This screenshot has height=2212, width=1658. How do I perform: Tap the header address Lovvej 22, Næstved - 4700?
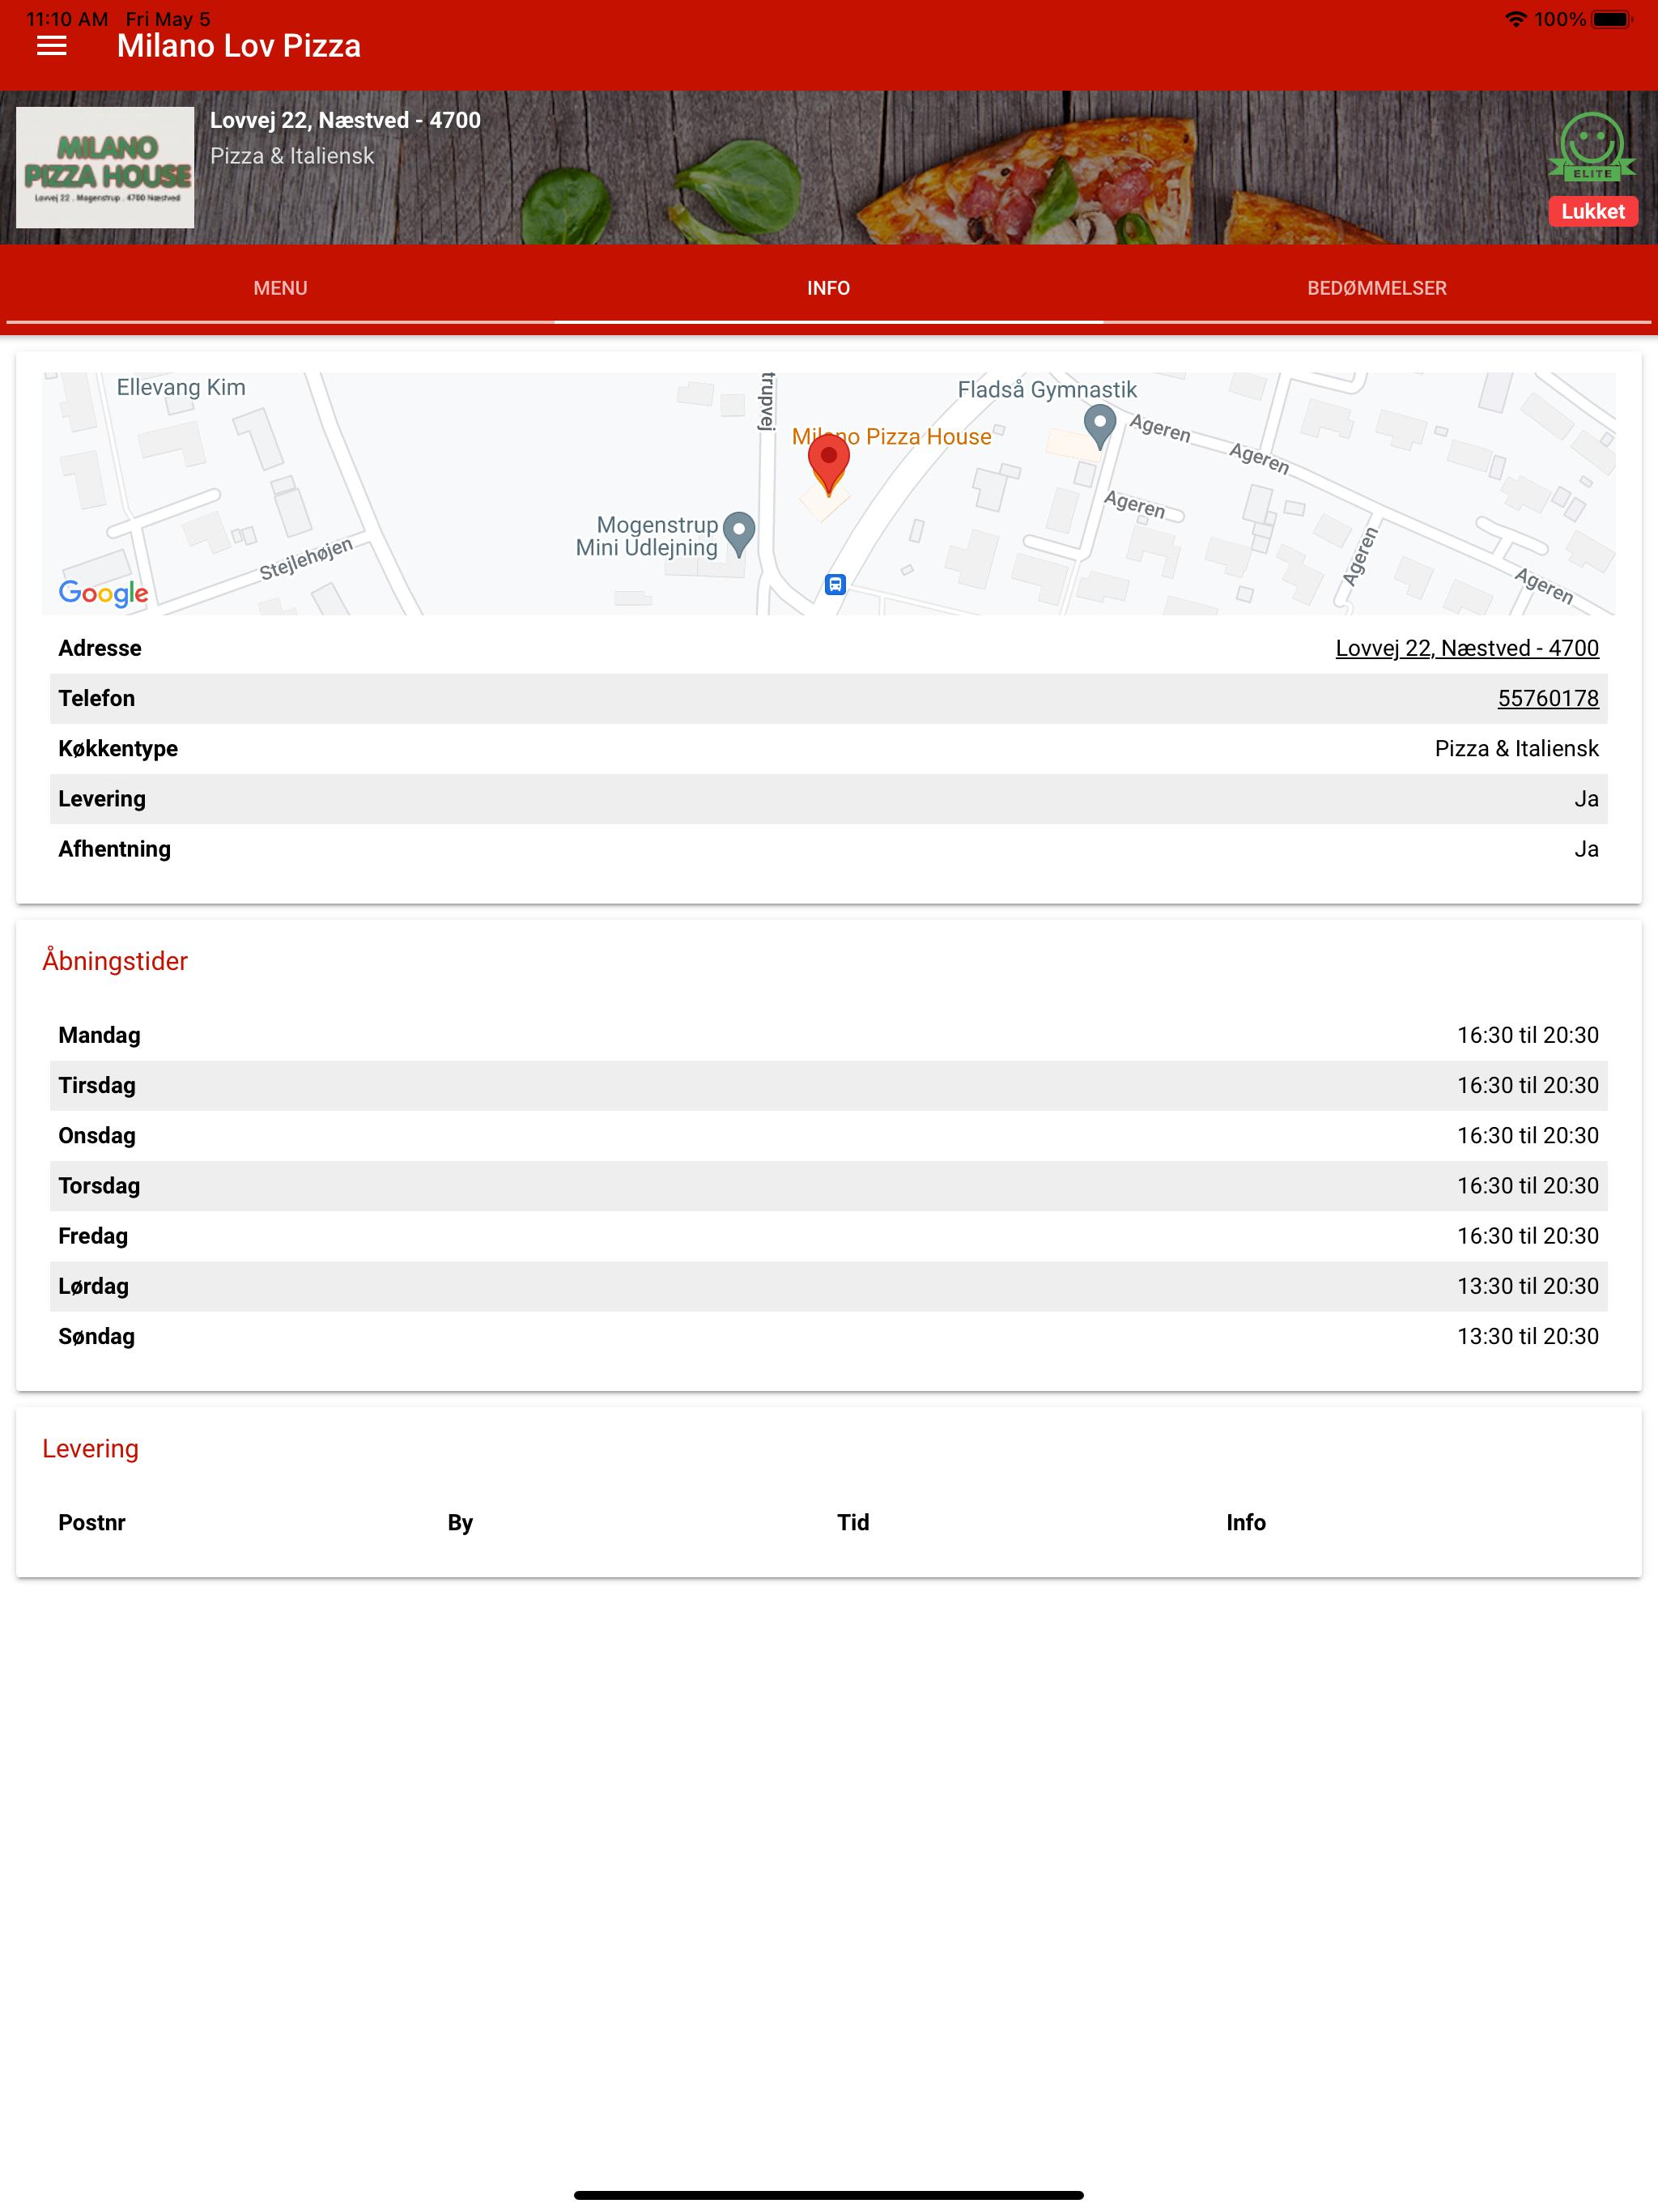pos(345,120)
